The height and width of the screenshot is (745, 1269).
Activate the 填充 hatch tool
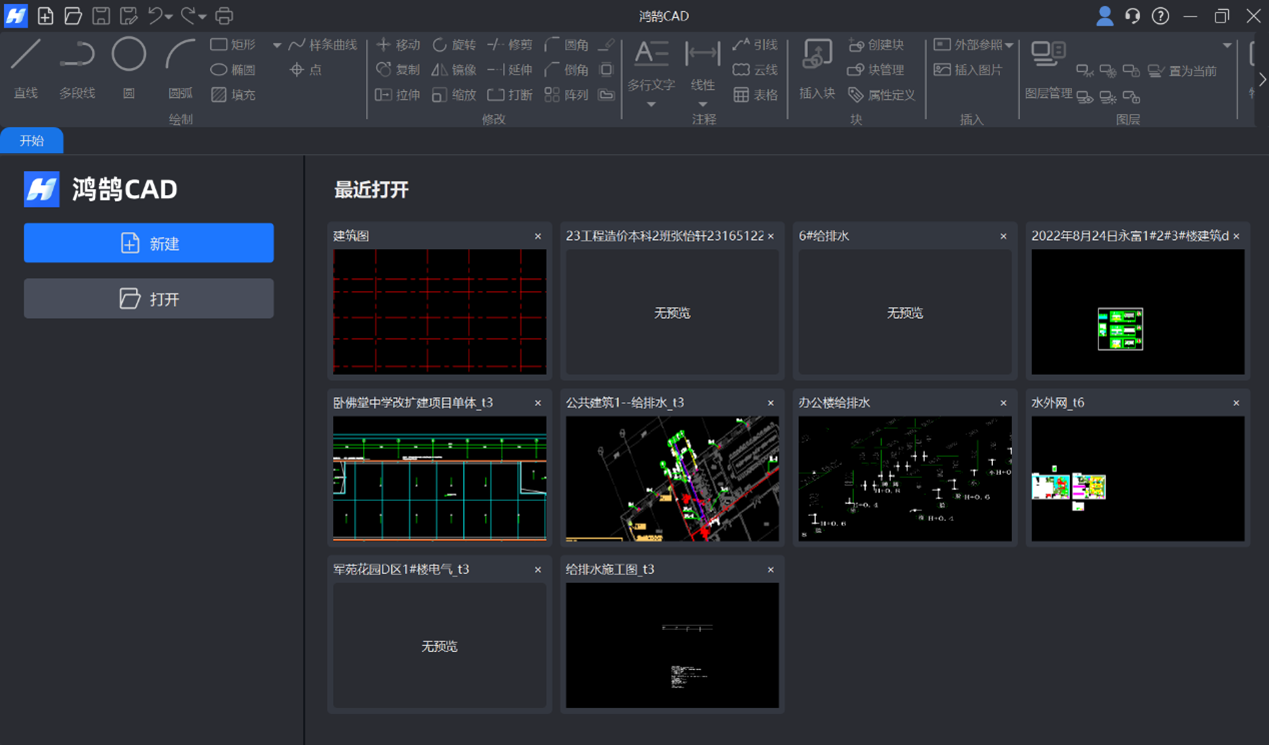[233, 95]
